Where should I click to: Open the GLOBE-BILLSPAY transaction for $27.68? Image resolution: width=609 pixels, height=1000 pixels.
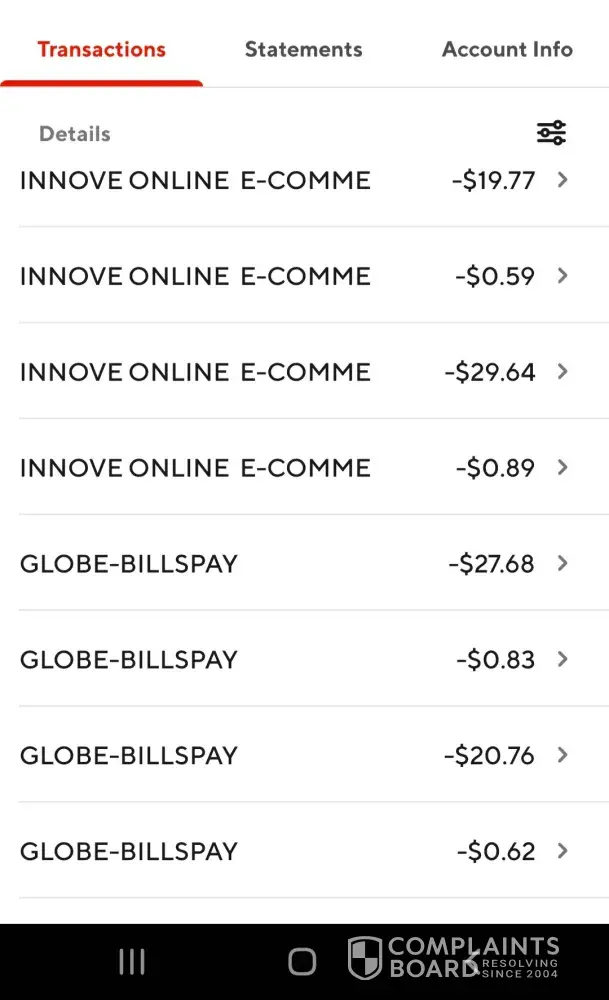pos(129,564)
